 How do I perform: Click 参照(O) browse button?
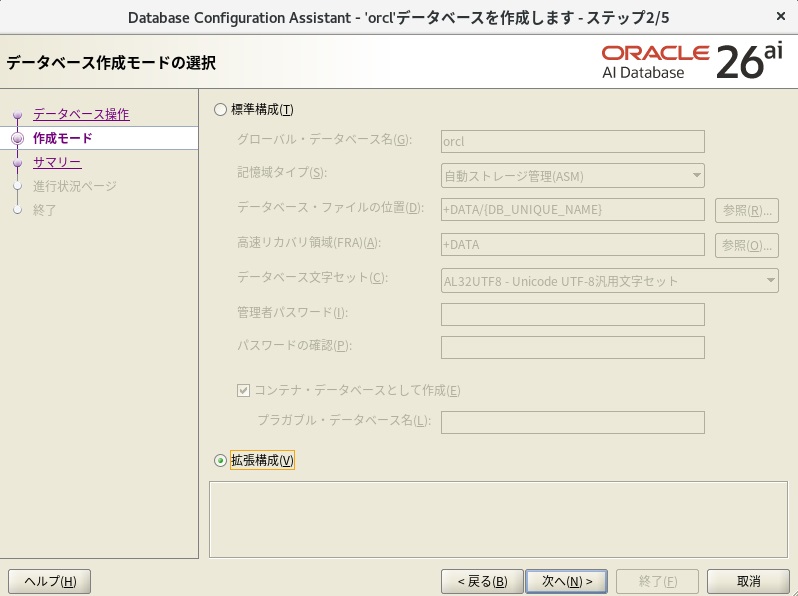[747, 245]
